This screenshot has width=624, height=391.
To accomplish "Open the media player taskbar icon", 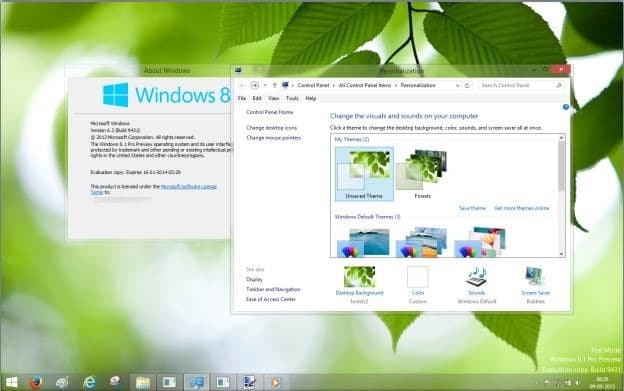I will (x=275, y=382).
